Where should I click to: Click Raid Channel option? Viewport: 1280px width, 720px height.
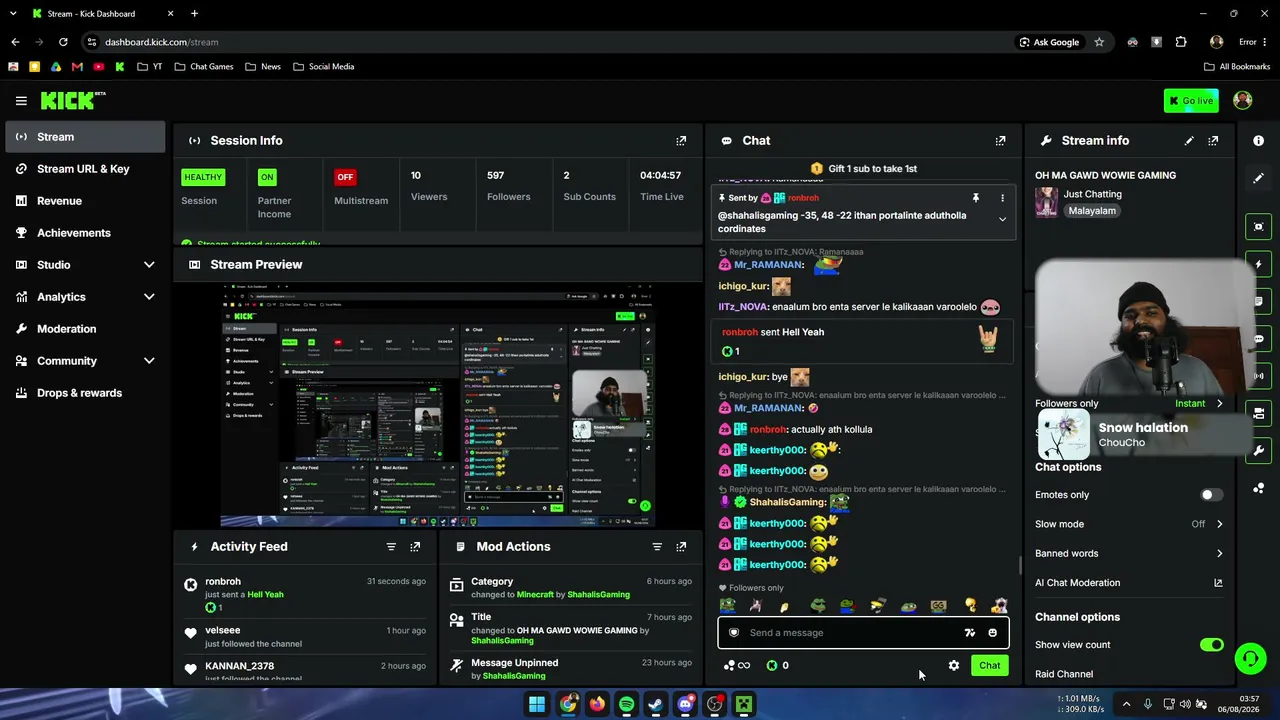click(x=1064, y=674)
